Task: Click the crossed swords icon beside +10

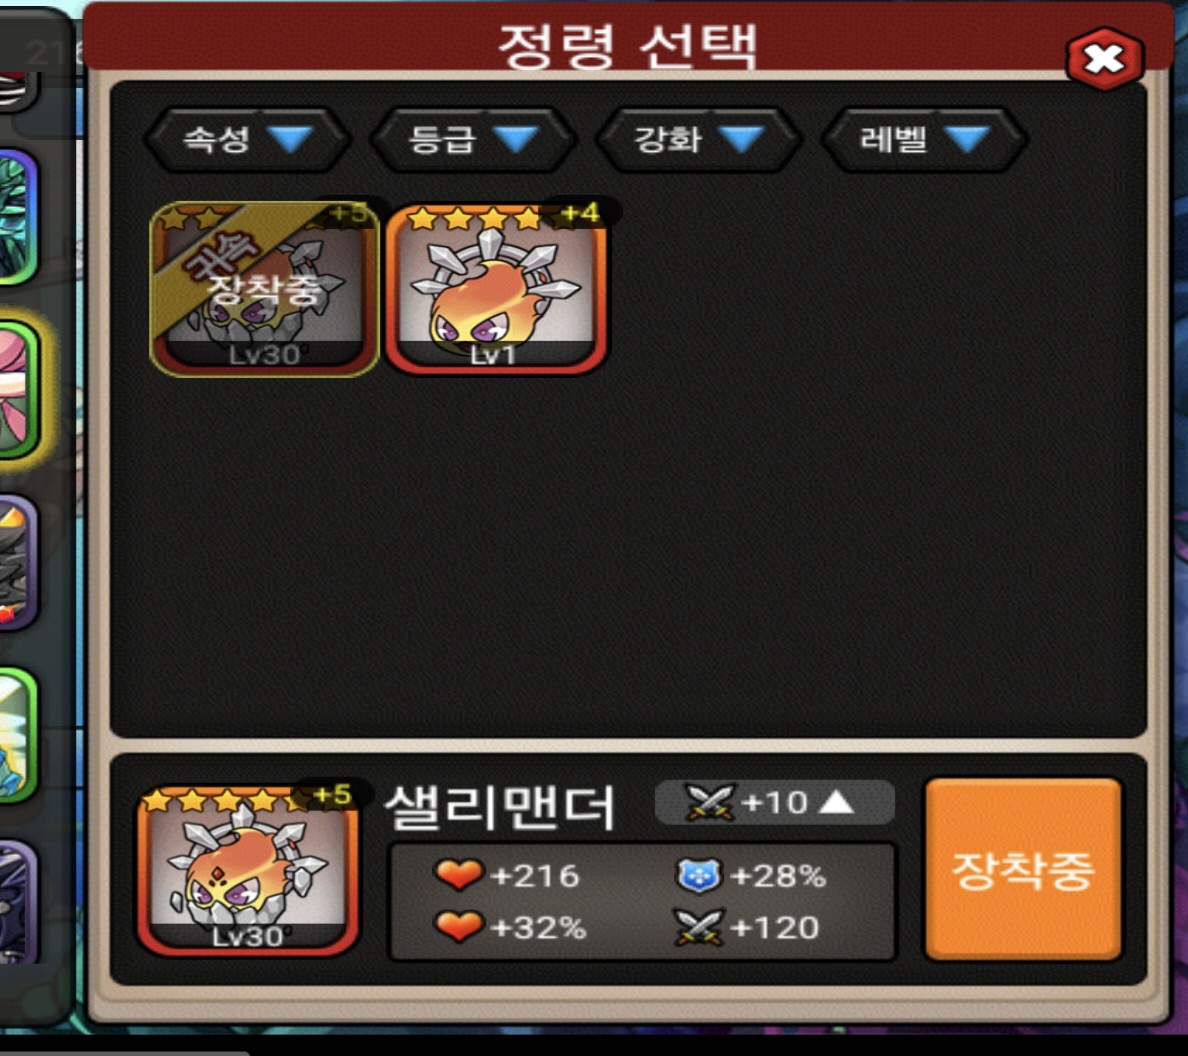Action: coord(709,802)
